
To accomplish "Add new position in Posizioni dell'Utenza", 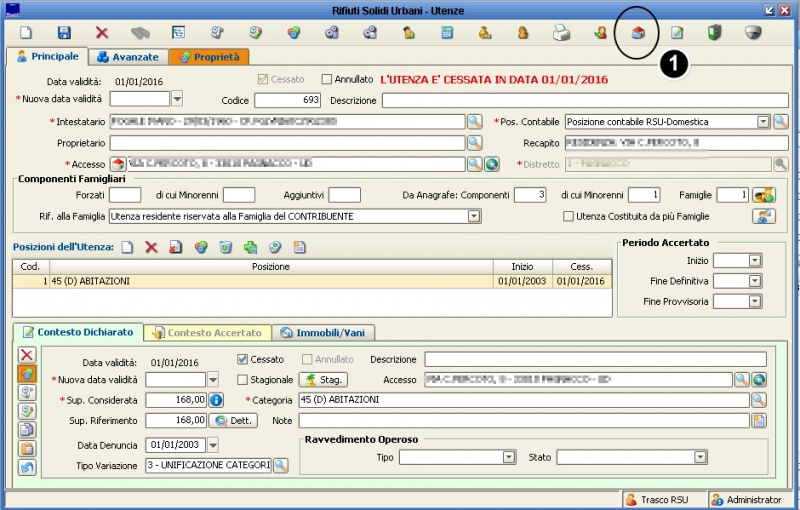I will tap(127, 247).
